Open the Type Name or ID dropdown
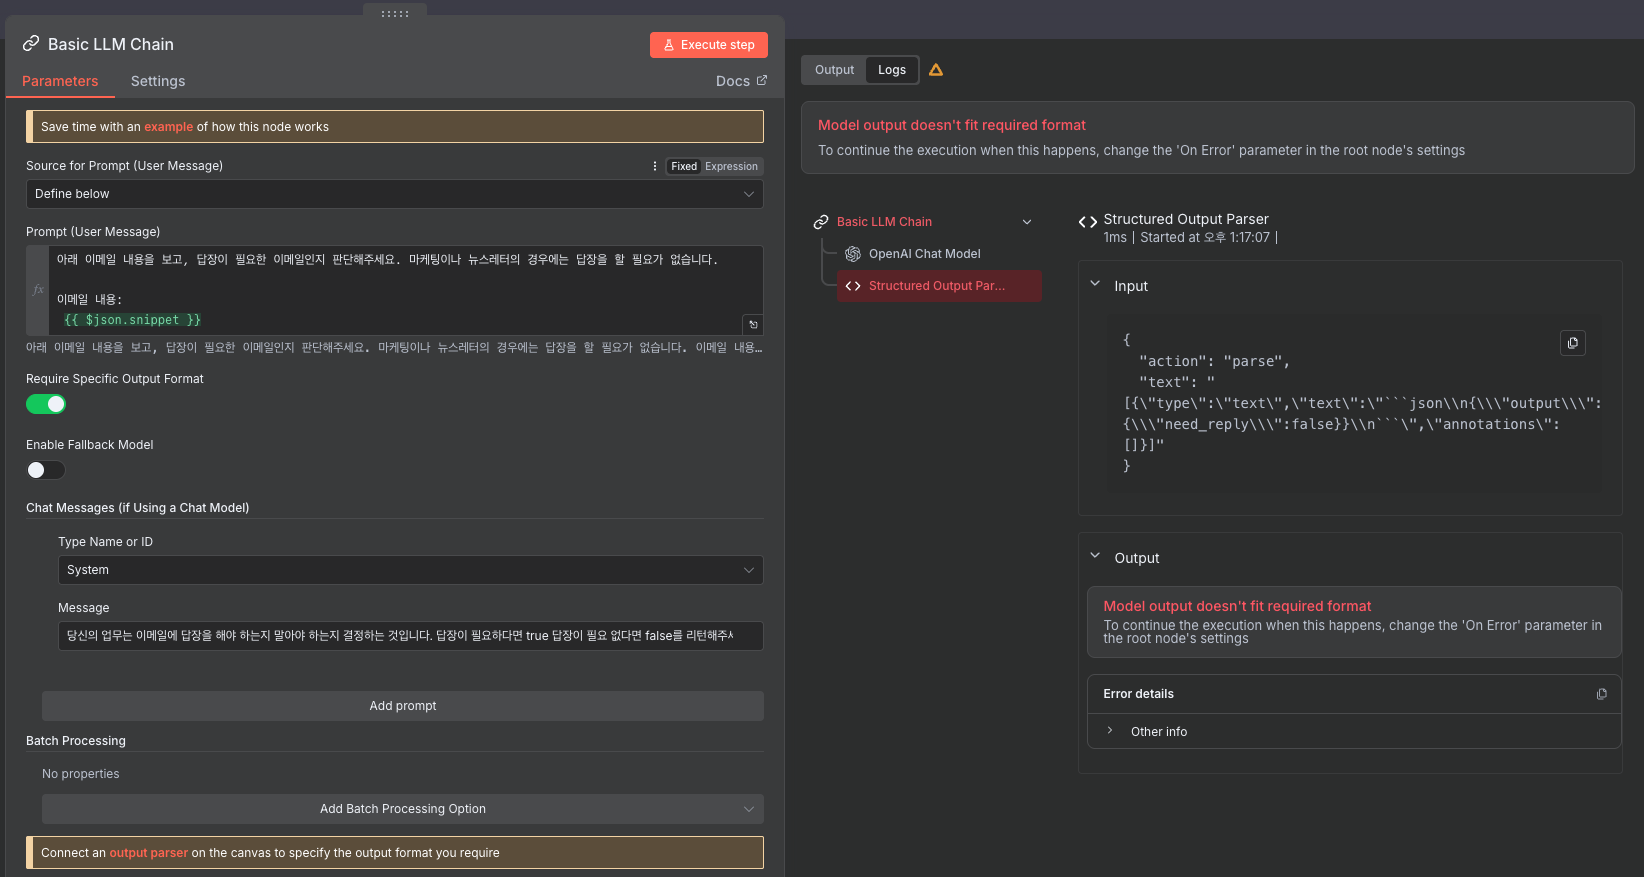Viewport: 1644px width, 877px height. point(410,570)
